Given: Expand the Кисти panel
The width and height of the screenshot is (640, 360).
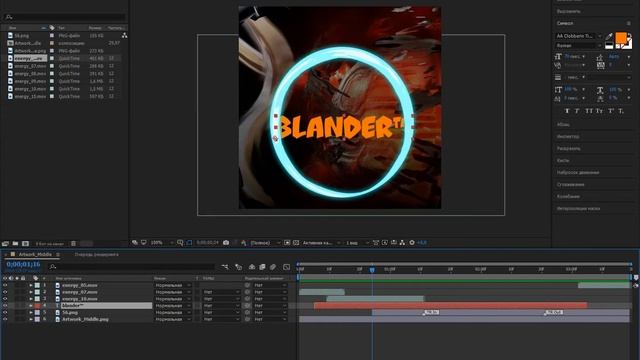Looking at the screenshot, I should pyautogui.click(x=563, y=160).
